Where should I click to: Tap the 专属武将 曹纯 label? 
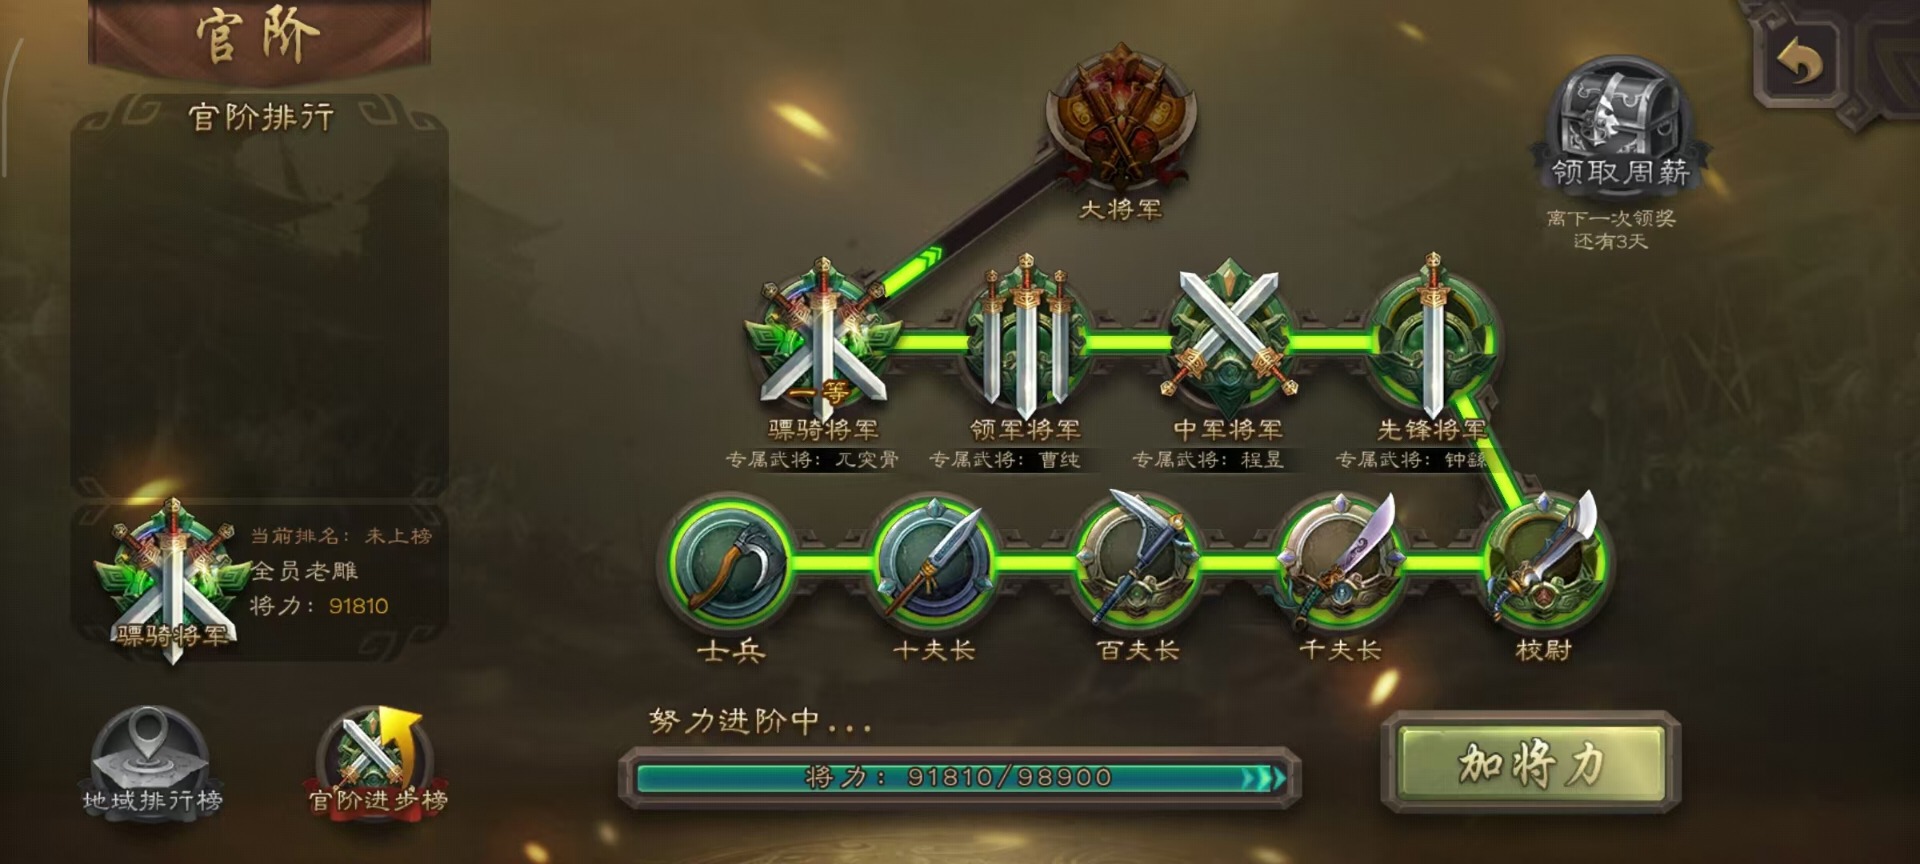pyautogui.click(x=1004, y=459)
